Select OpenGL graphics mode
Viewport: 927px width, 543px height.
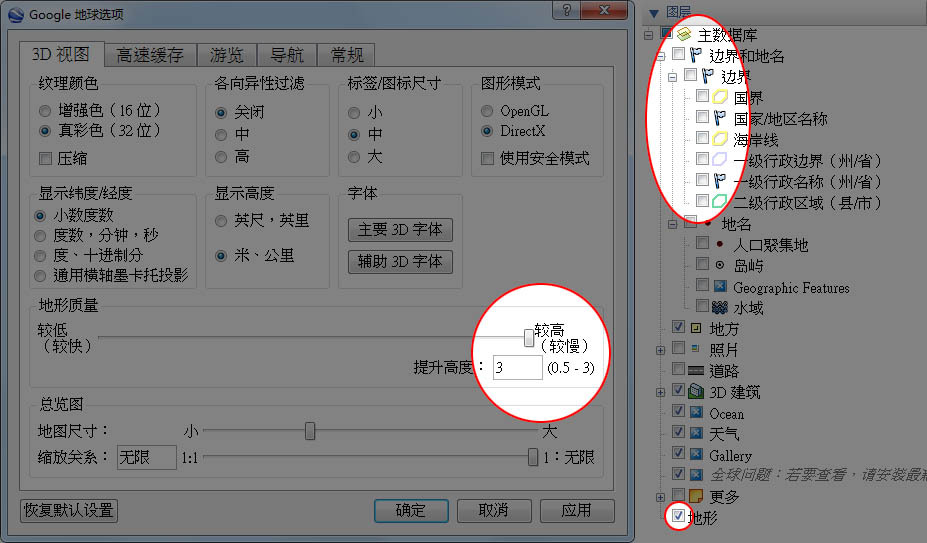[487, 111]
